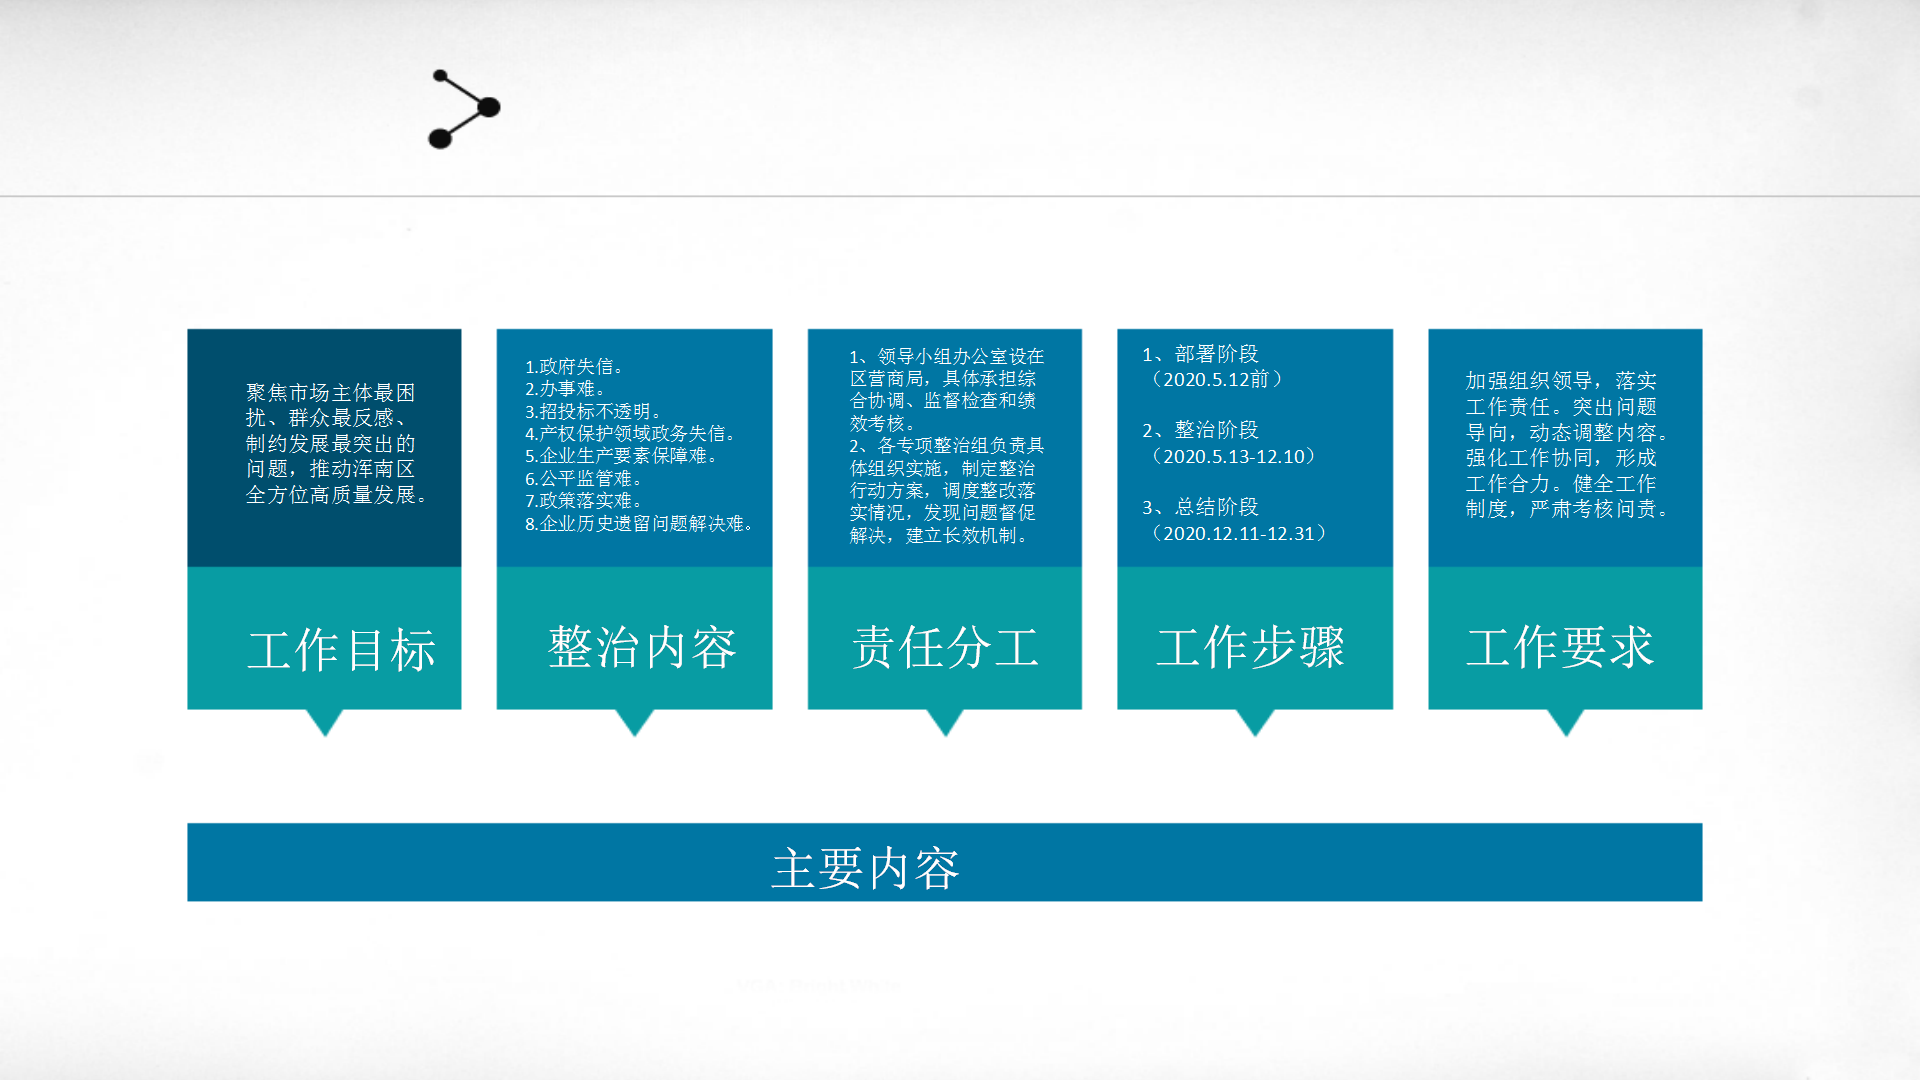The image size is (1920, 1080).
Task: Click the pointer arrow below 工作目标
Action: pyautogui.click(x=324, y=721)
